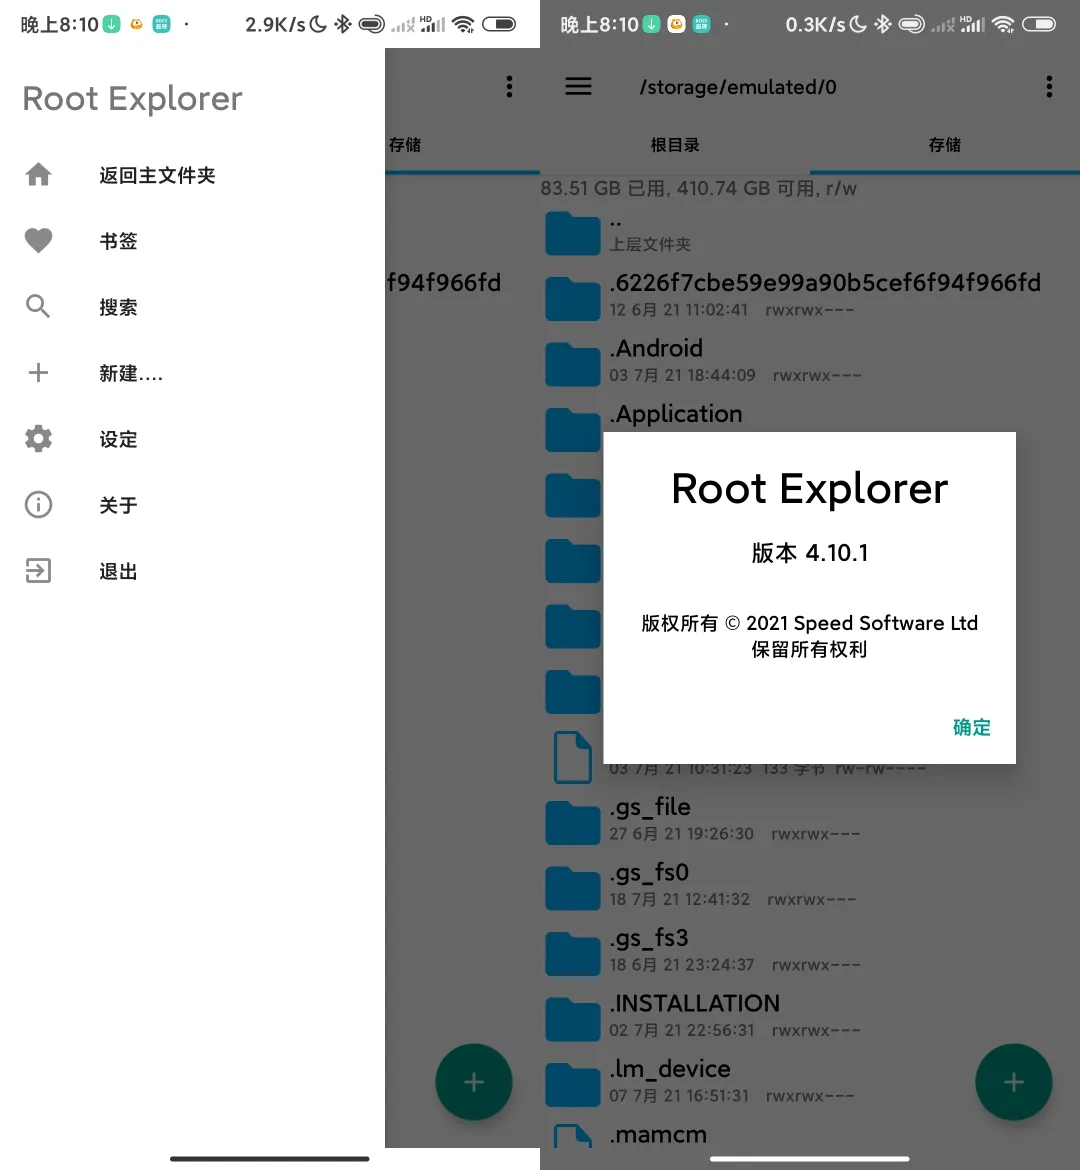1080x1170 pixels.
Task: Open the .Application folder icon
Action: (572, 429)
